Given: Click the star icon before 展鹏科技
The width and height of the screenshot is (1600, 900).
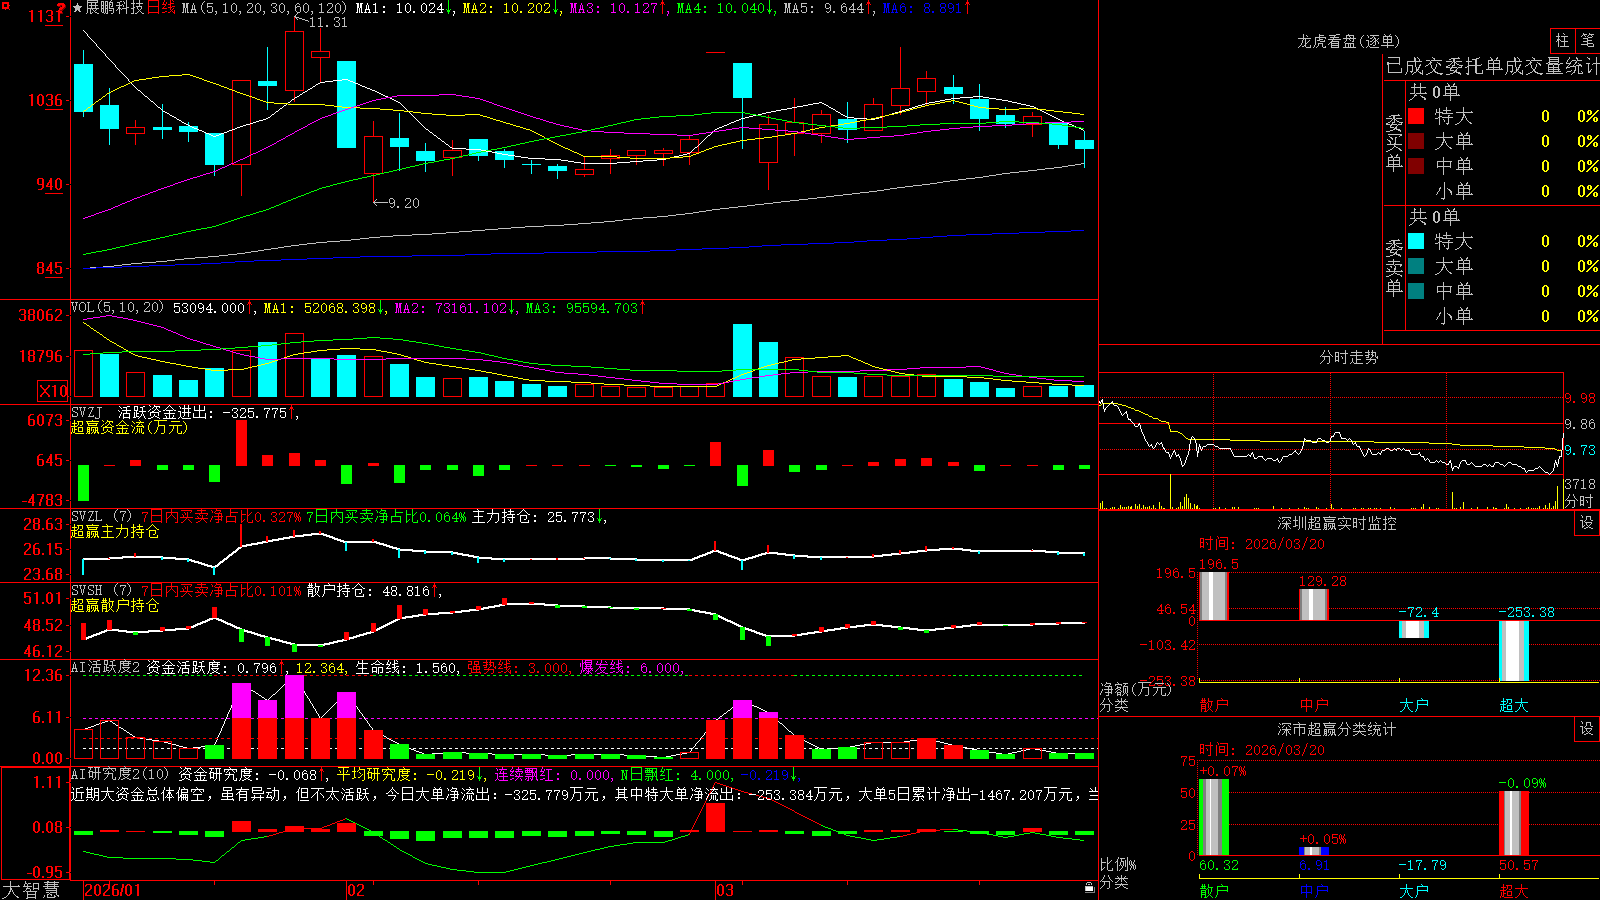Looking at the screenshot, I should click(78, 8).
